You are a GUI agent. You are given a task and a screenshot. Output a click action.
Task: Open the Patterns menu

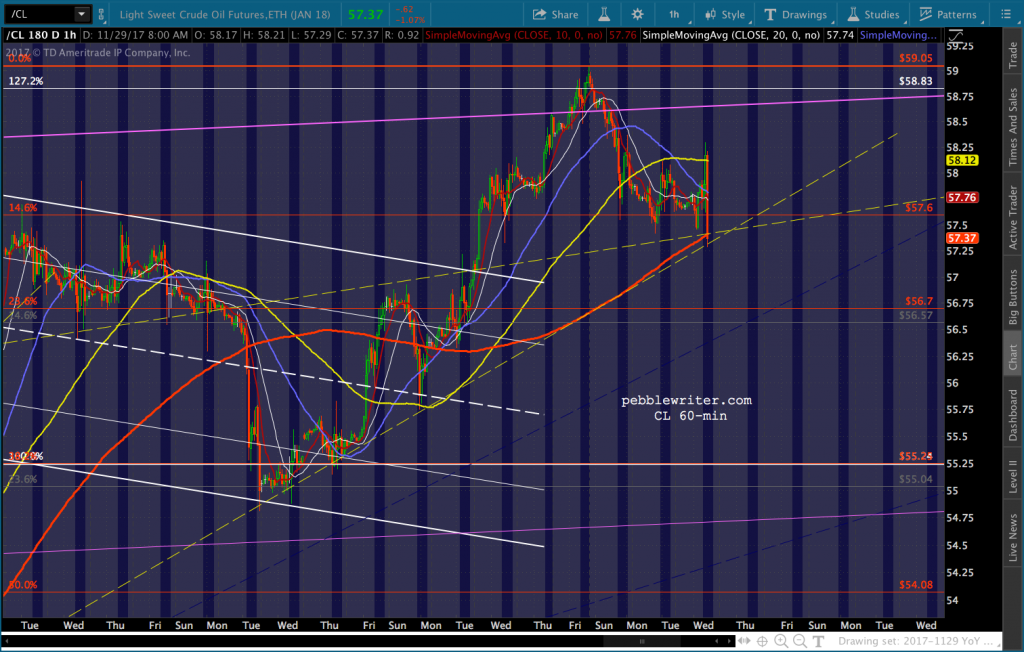950,14
